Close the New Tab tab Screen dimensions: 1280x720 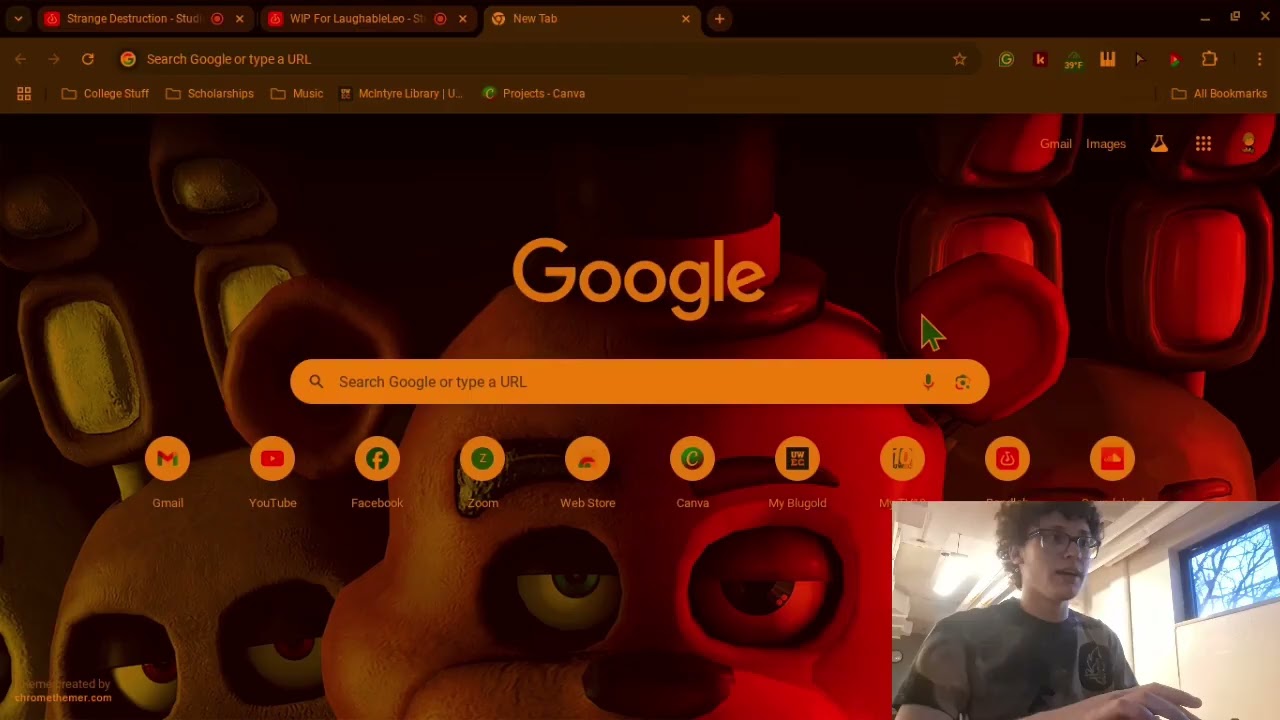(x=685, y=18)
